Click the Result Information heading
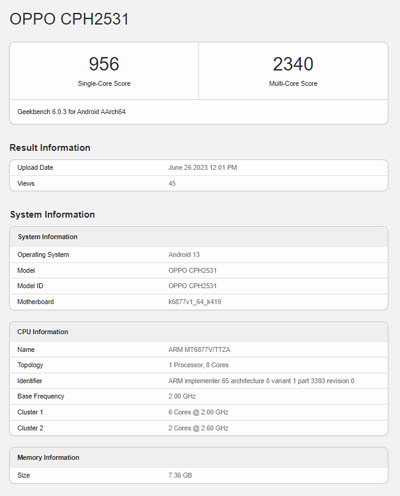 tap(50, 148)
